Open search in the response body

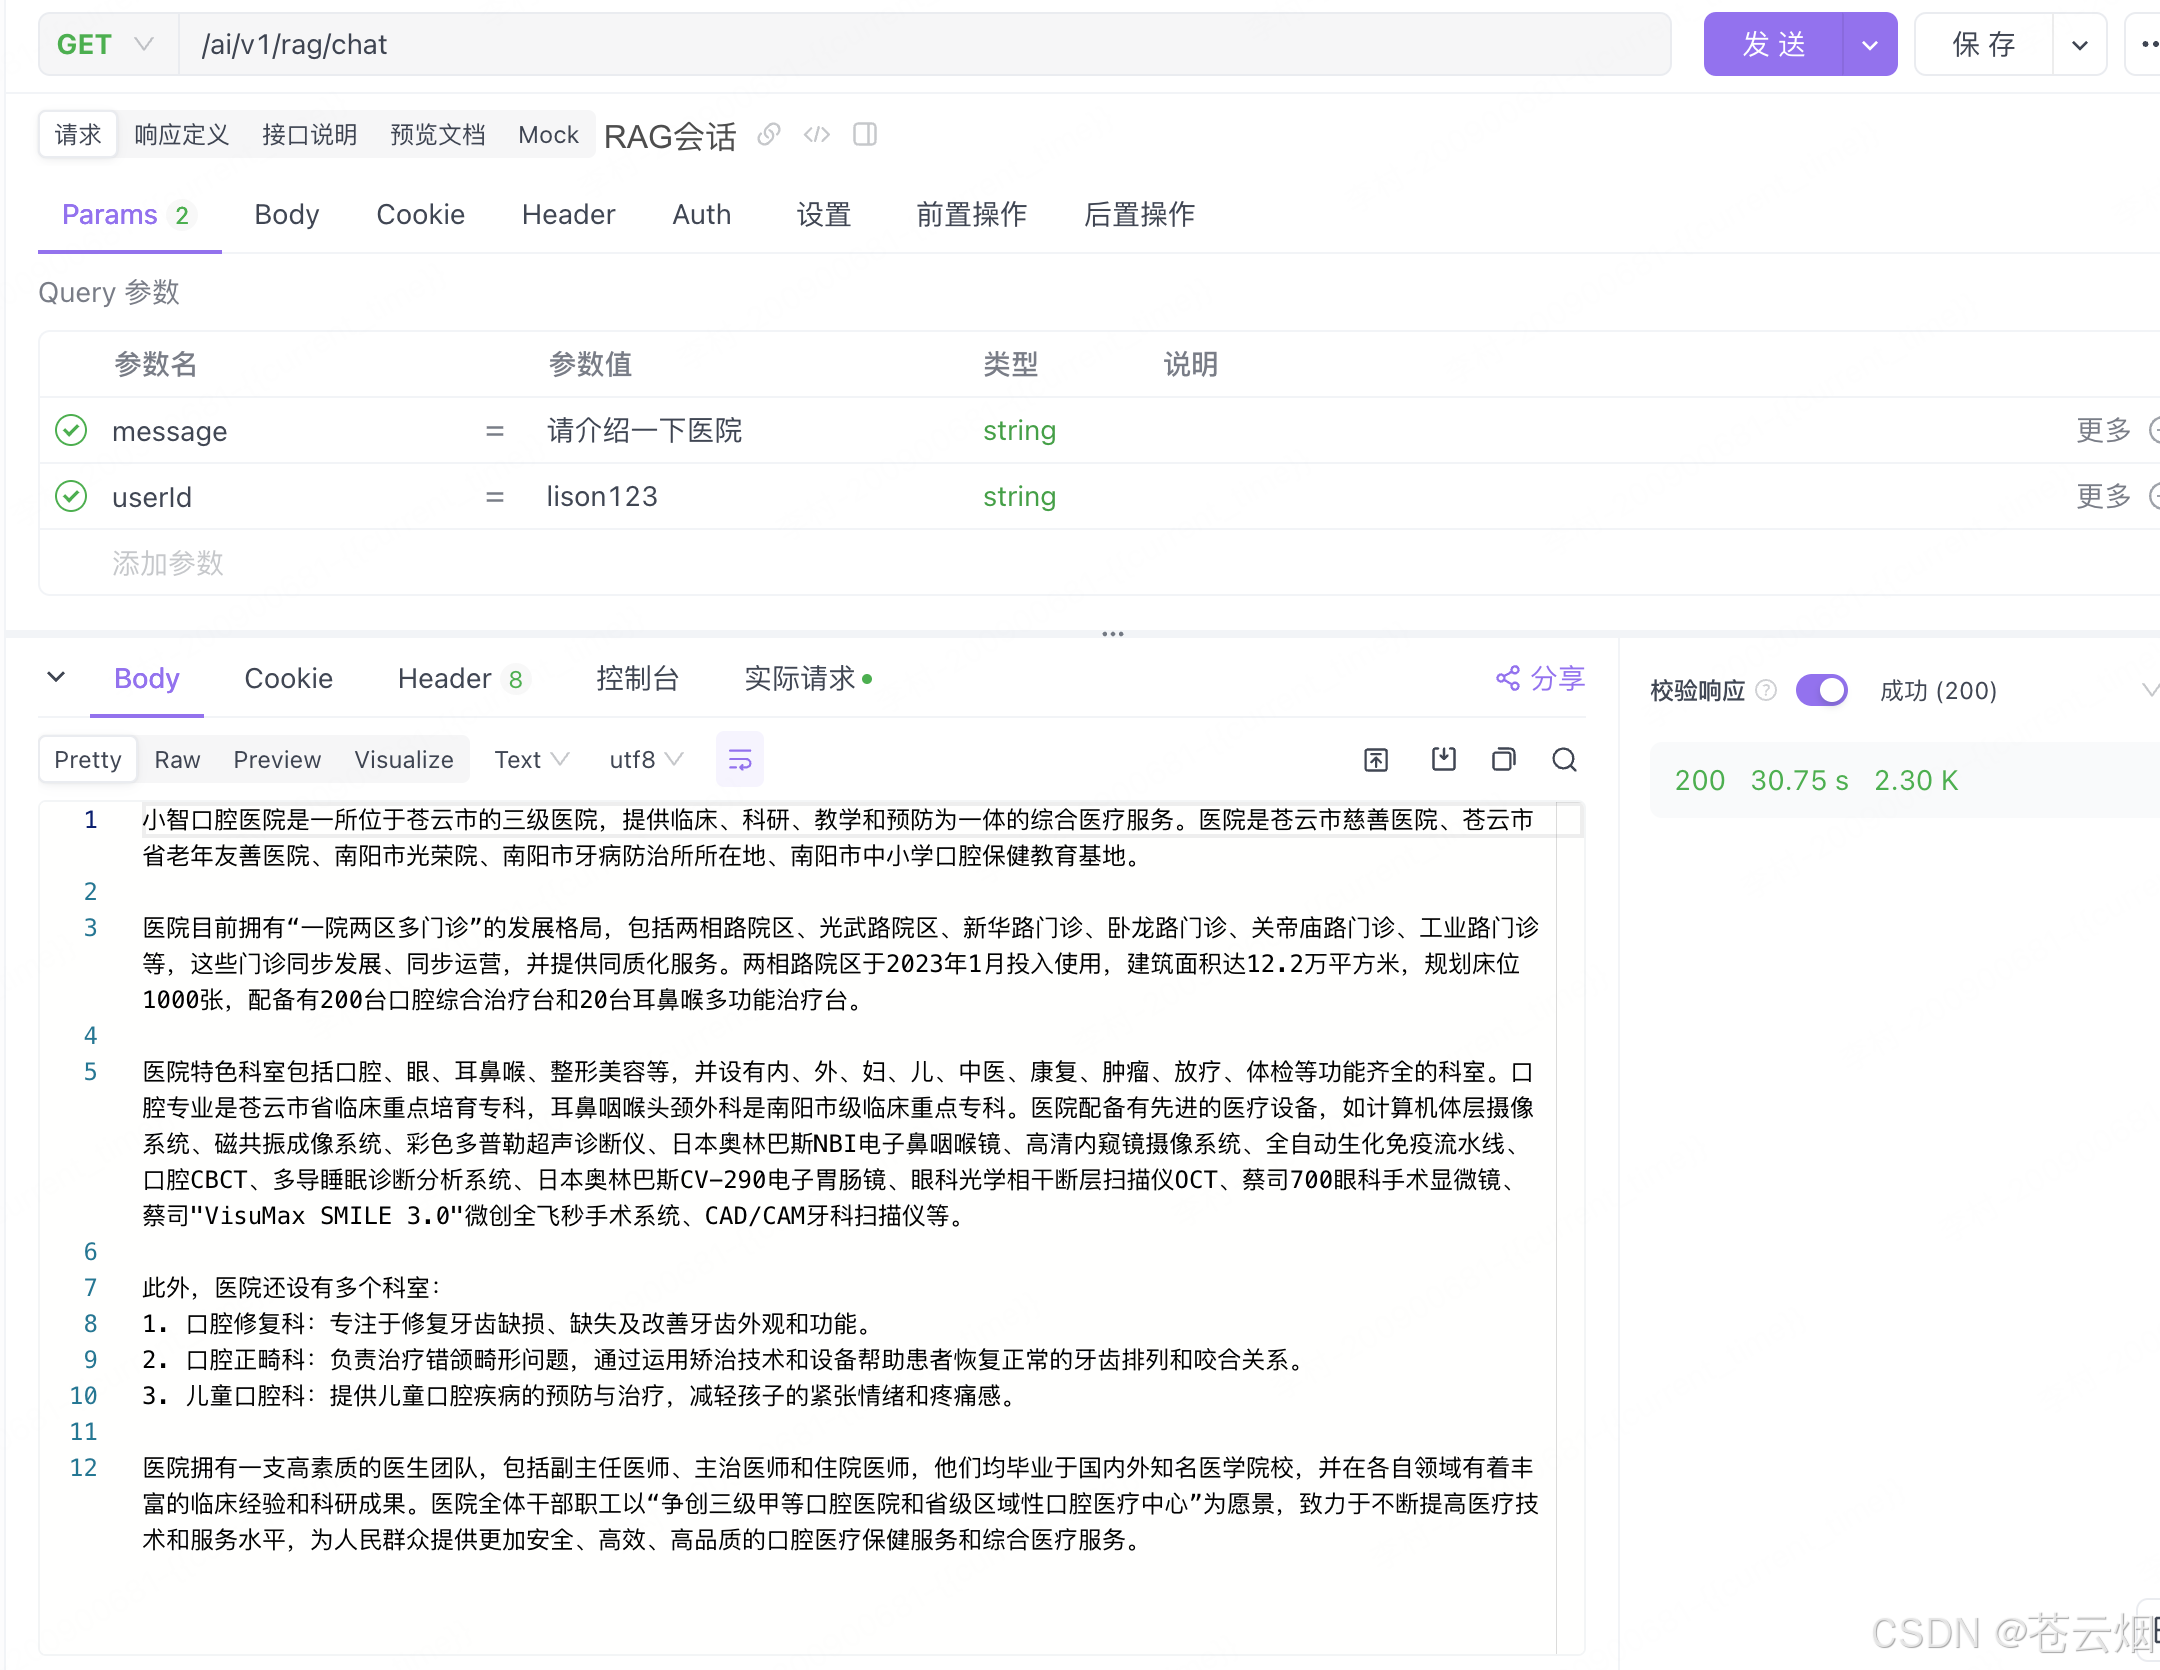pos(1565,760)
